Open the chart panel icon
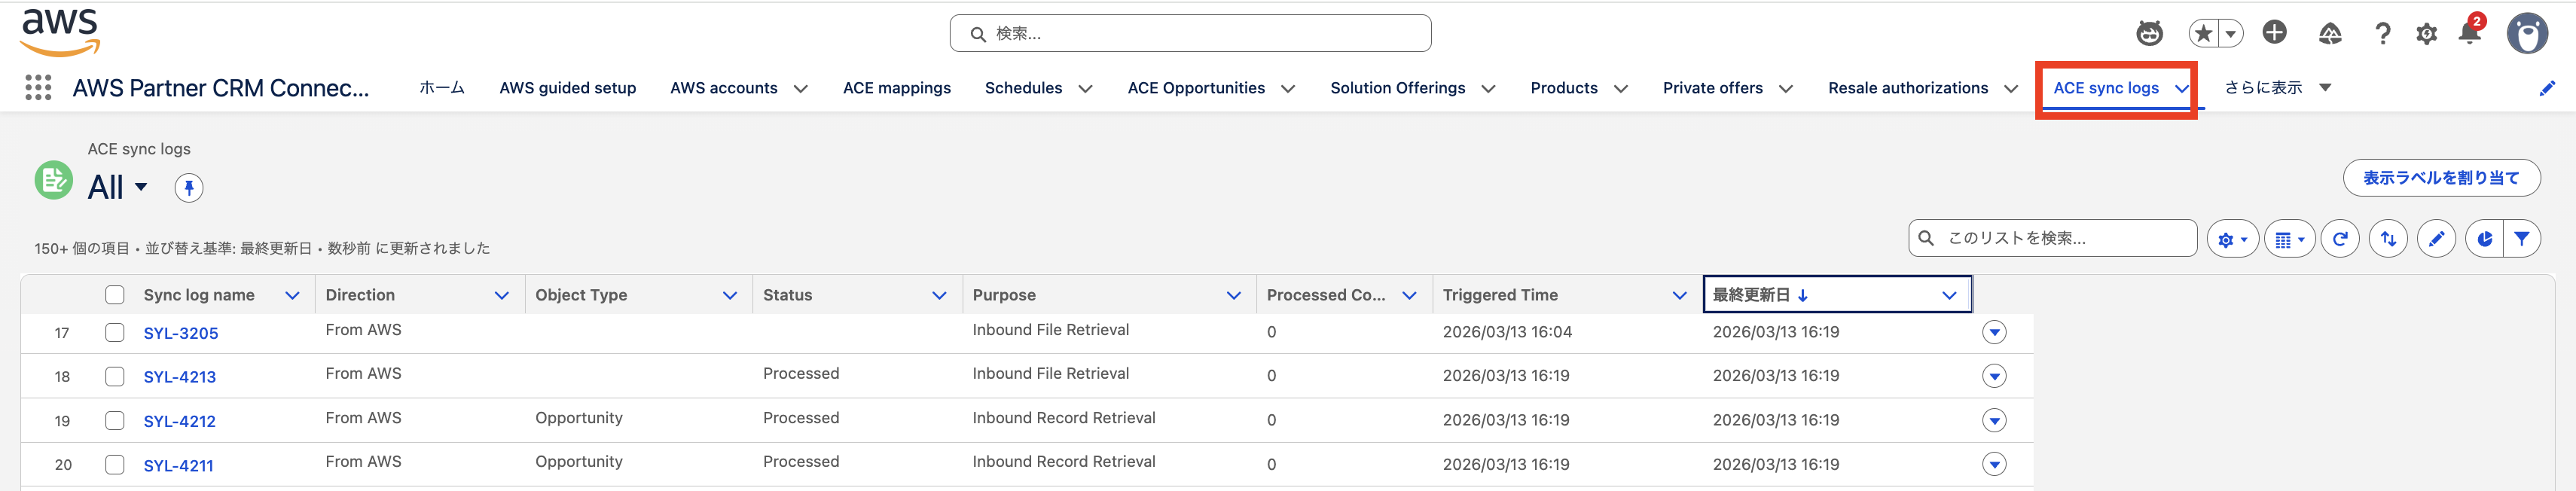This screenshot has width=2576, height=491. [x=2484, y=239]
